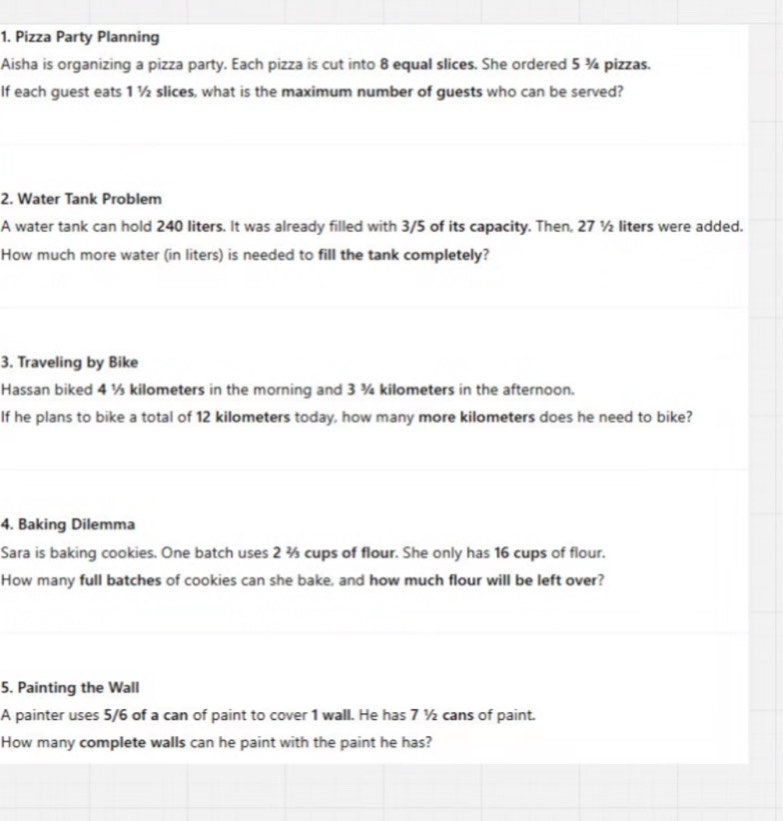Click the '2. Water Tank Problem' heading
This screenshot has height=821, width=783.
(81, 199)
